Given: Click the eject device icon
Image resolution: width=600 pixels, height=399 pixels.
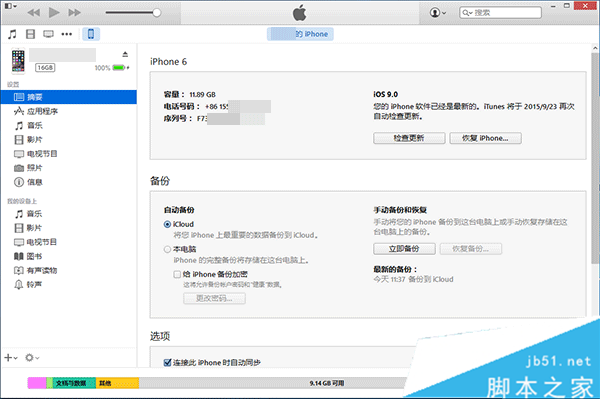Looking at the screenshot, I should (125, 54).
